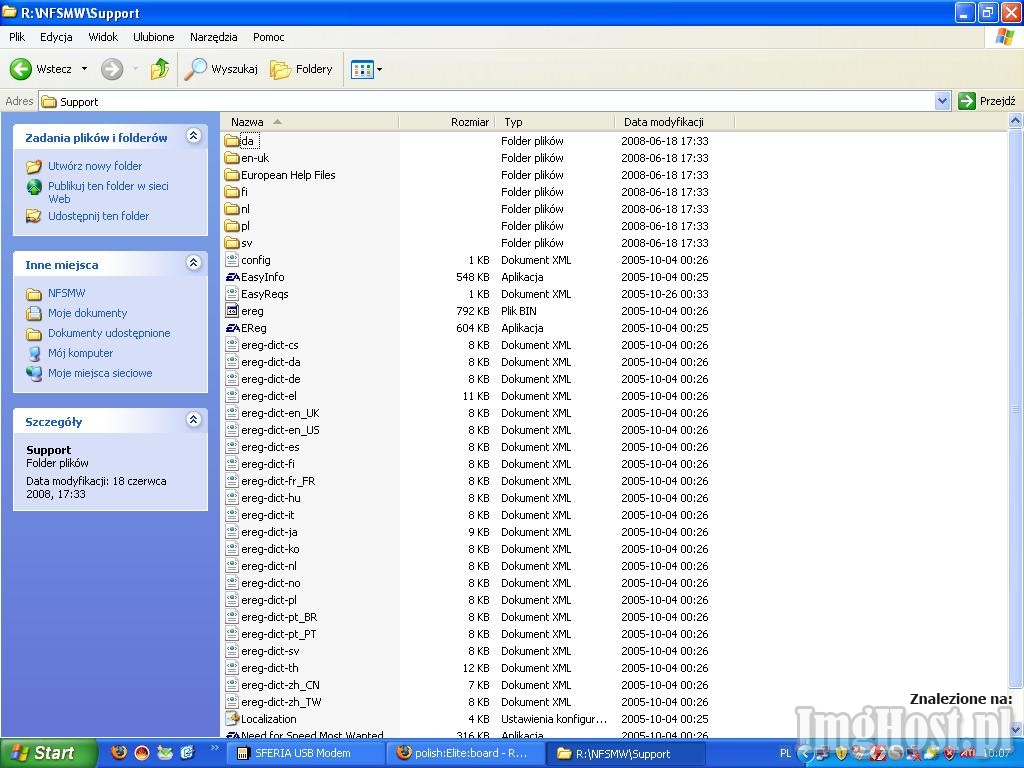Image resolution: width=1024 pixels, height=768 pixels.
Task: Select the Localization settings file icon
Action: (x=232, y=718)
